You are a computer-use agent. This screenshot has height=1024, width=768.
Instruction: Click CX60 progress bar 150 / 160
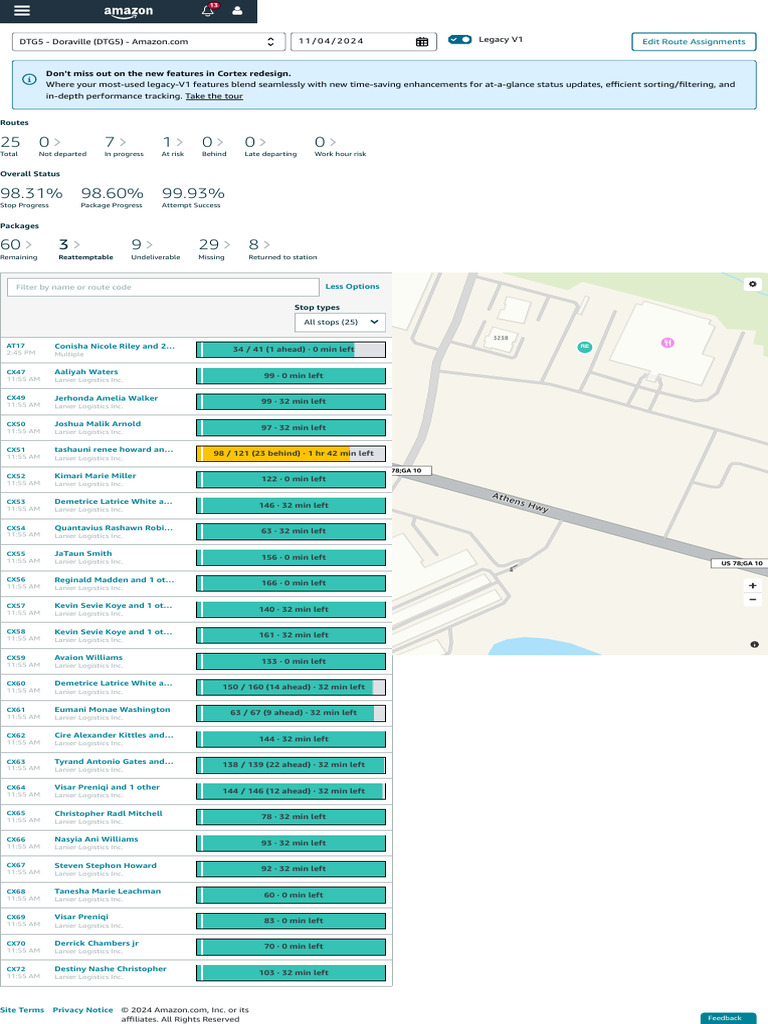291,687
